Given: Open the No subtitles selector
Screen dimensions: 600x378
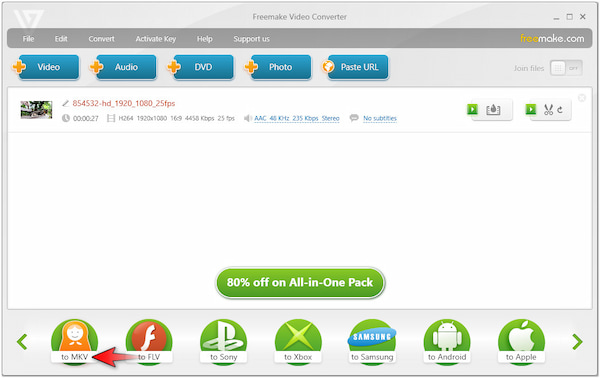Looking at the screenshot, I should tap(380, 118).
